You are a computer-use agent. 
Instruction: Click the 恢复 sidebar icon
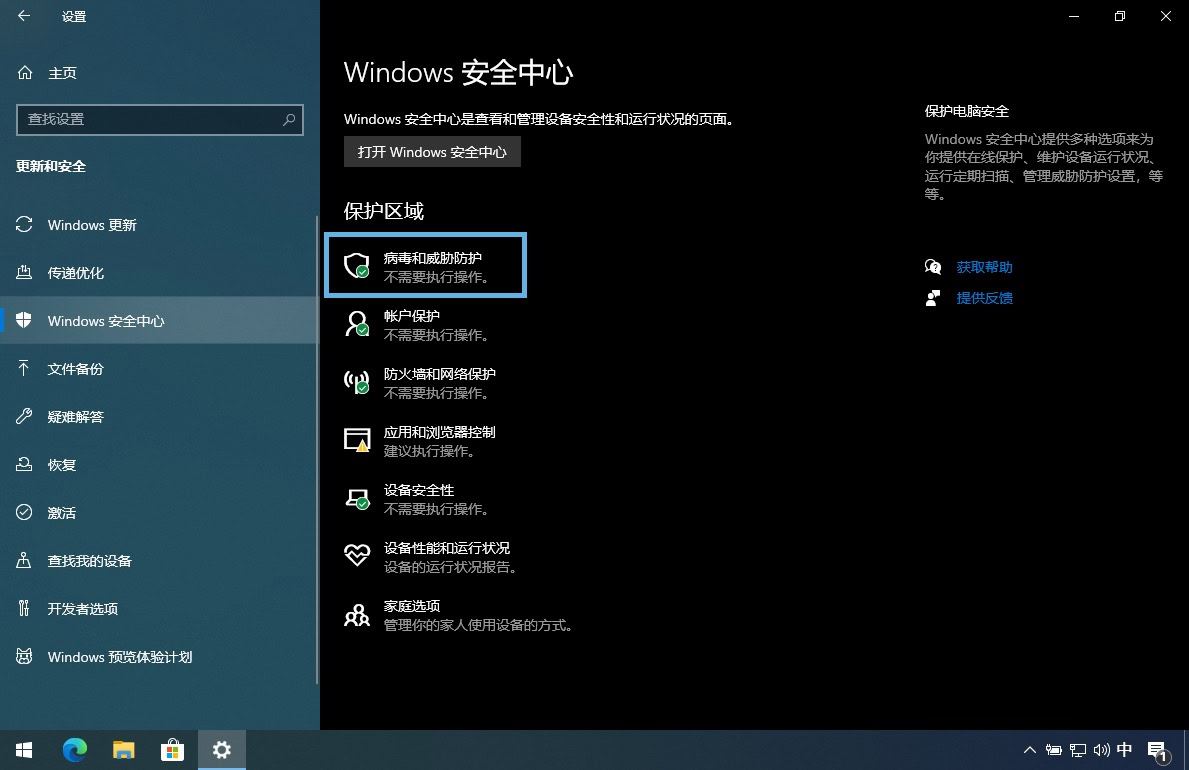(24, 464)
